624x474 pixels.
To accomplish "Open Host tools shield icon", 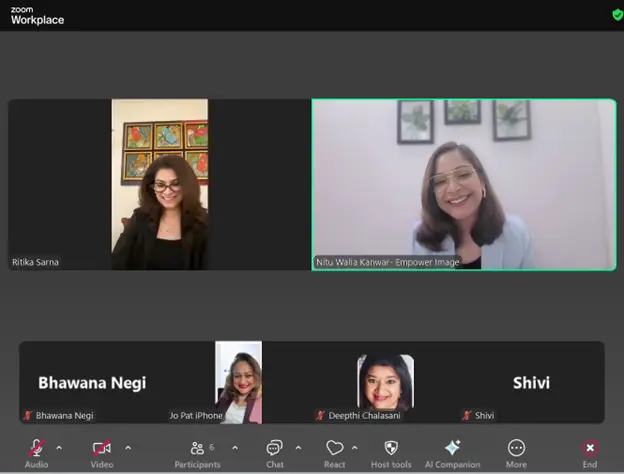I will pyautogui.click(x=391, y=449).
